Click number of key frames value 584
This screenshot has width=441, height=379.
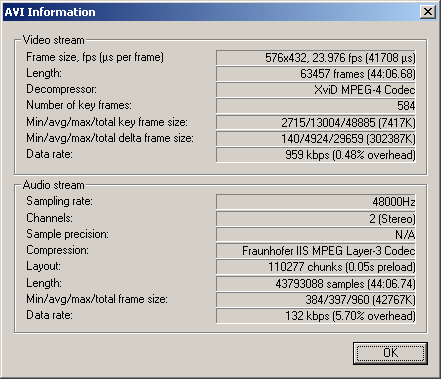[316, 106]
